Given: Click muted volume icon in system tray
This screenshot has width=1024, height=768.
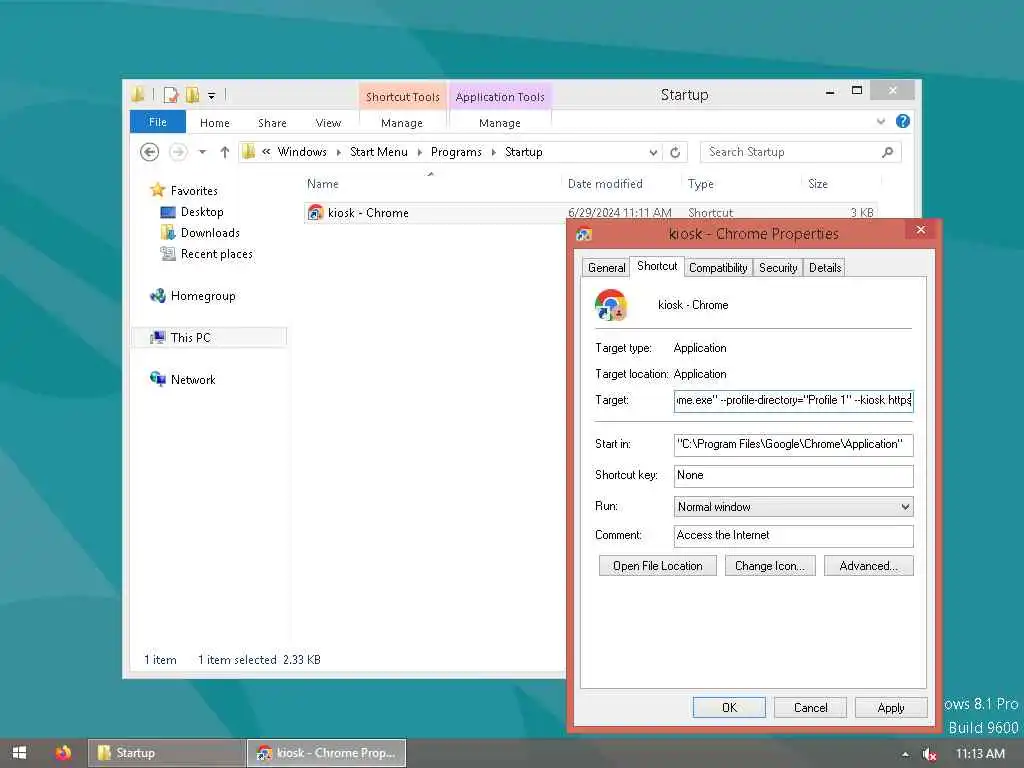Looking at the screenshot, I should [929, 754].
